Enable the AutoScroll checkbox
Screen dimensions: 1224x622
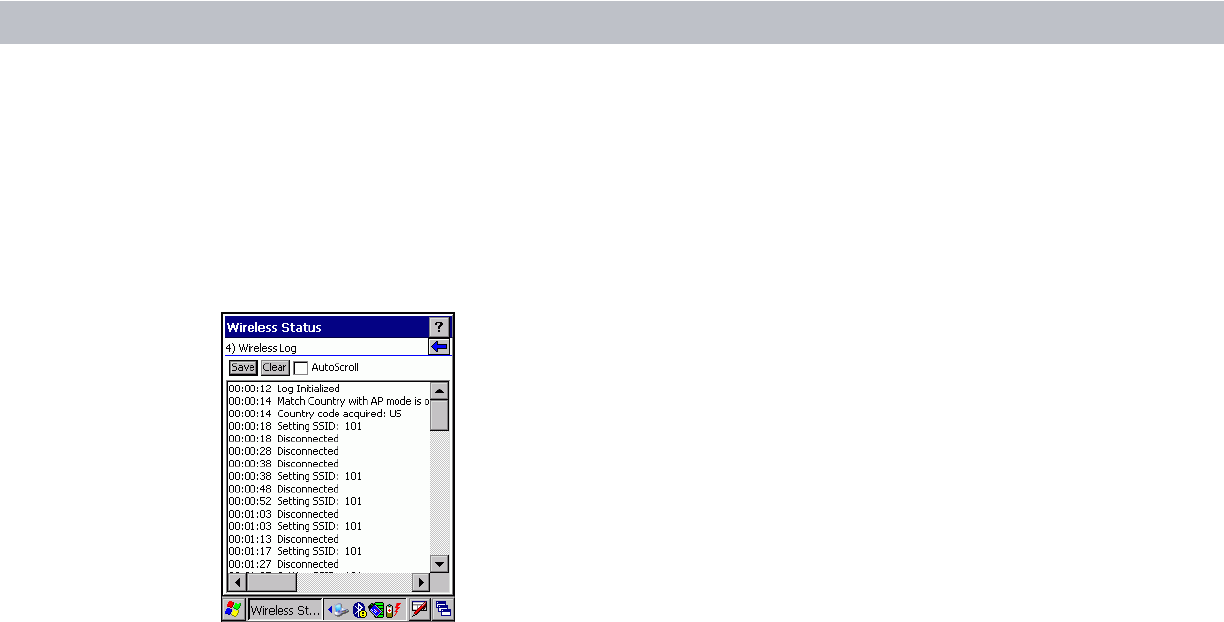(301, 367)
